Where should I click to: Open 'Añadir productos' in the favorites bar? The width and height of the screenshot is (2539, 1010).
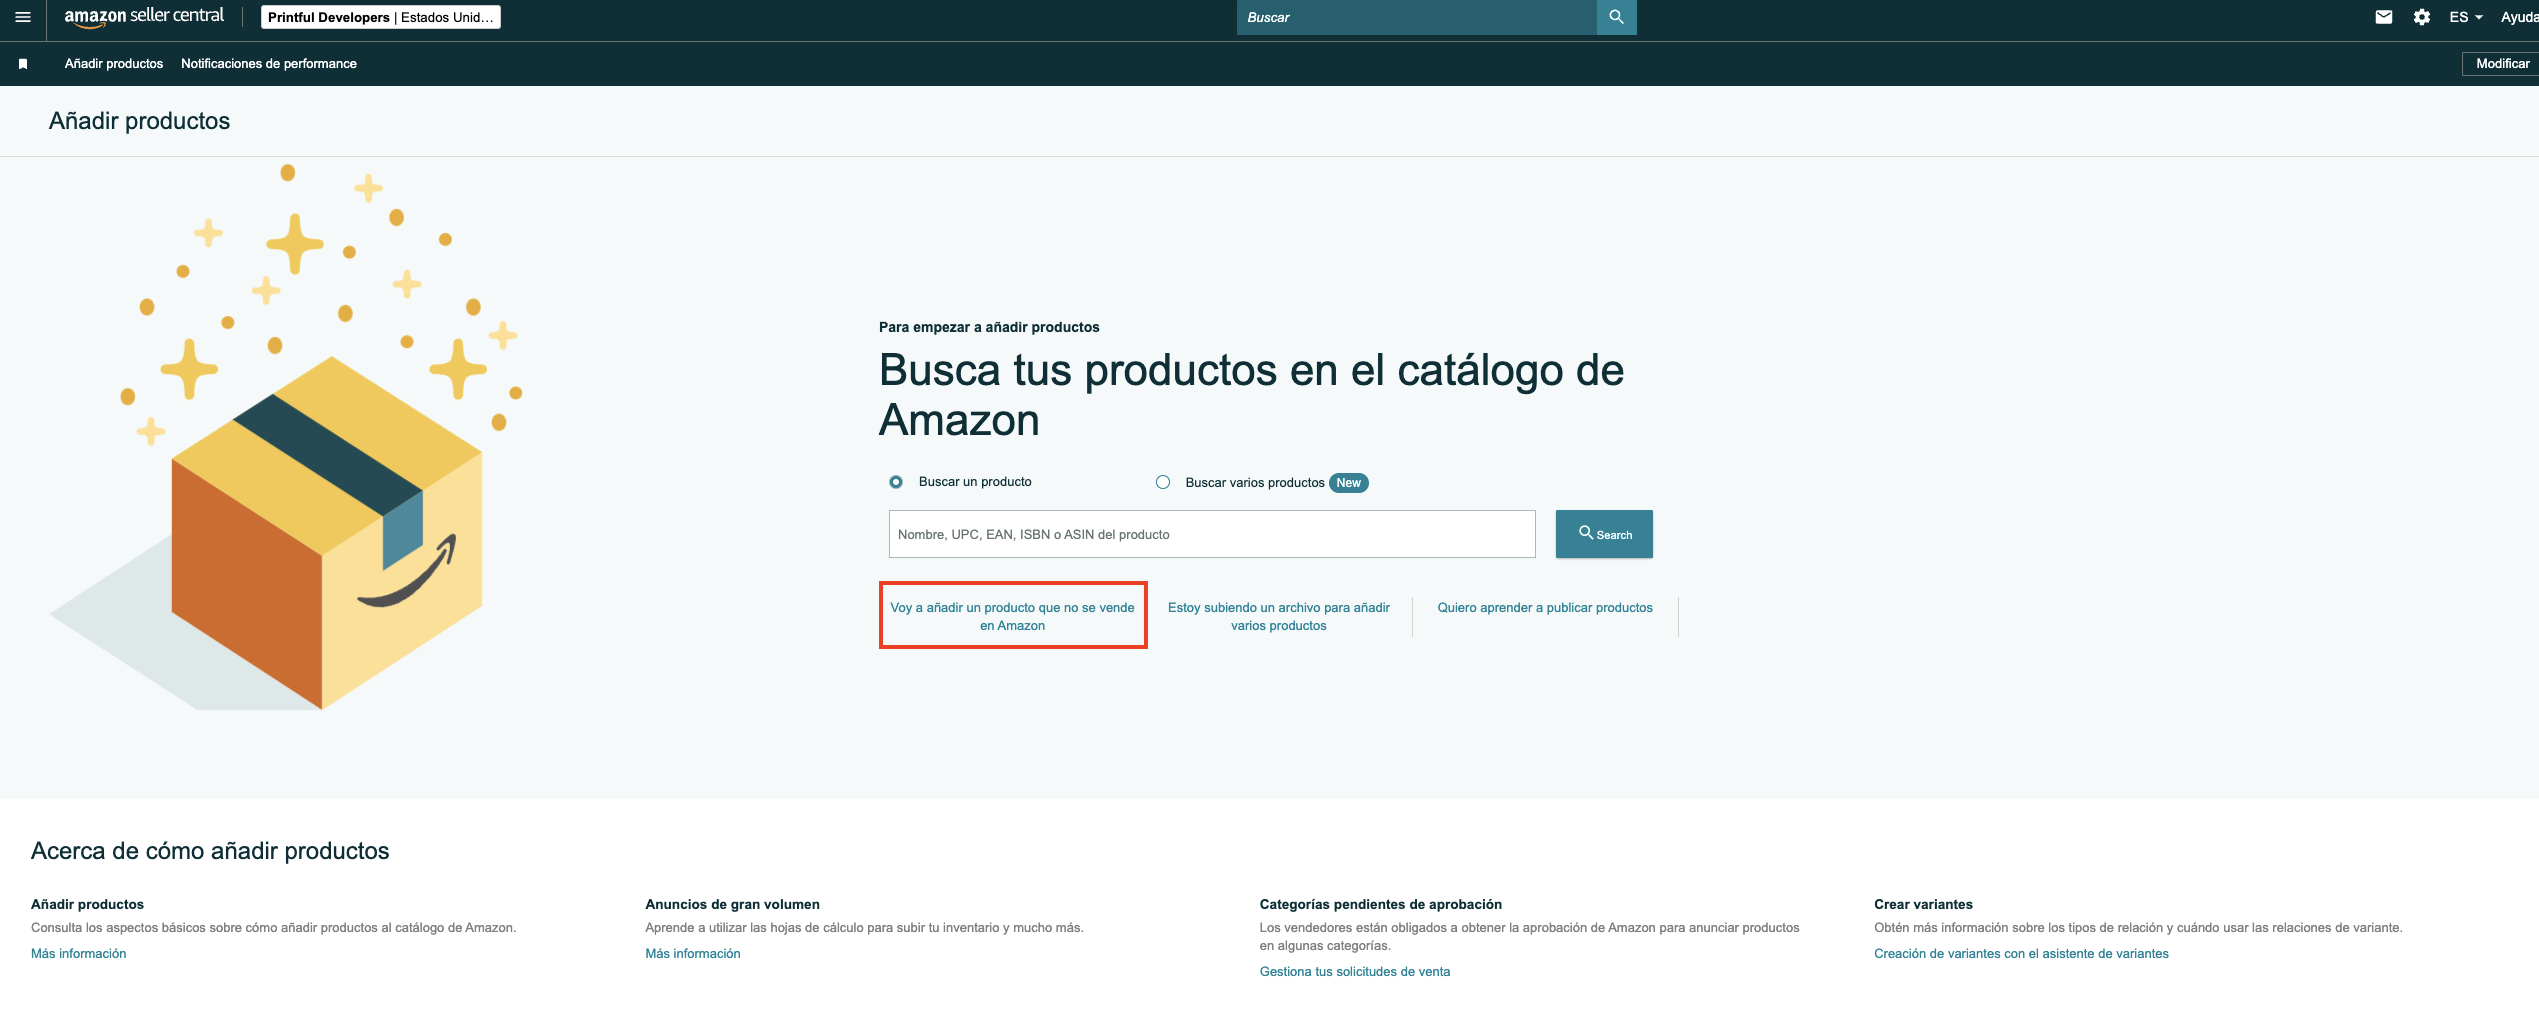click(x=114, y=64)
